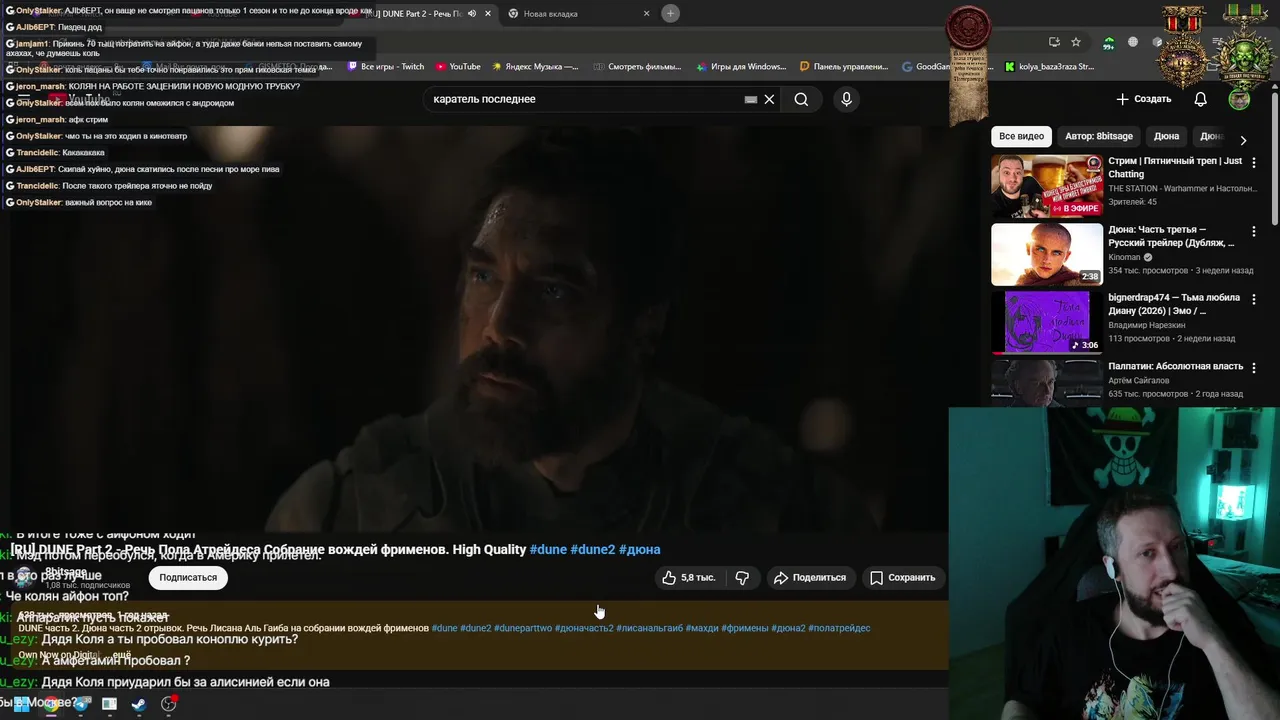Click the YouTube search magnifier button

pyautogui.click(x=801, y=99)
